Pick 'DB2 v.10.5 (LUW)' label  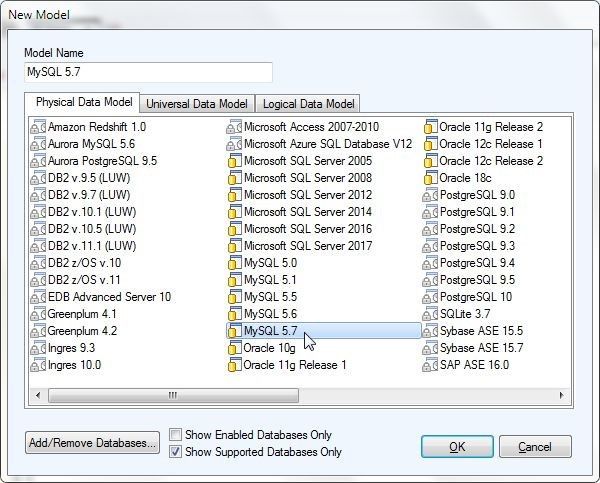tap(92, 229)
